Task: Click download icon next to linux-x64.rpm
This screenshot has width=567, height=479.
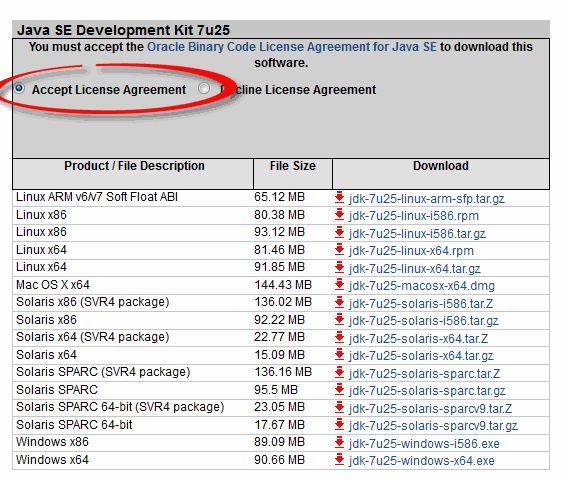Action: pyautogui.click(x=339, y=250)
